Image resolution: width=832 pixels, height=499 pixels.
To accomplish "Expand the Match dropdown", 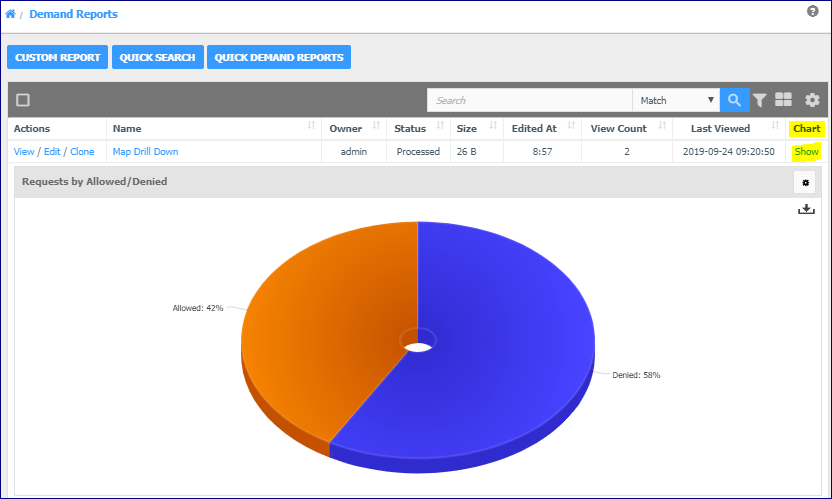I will click(x=676, y=100).
